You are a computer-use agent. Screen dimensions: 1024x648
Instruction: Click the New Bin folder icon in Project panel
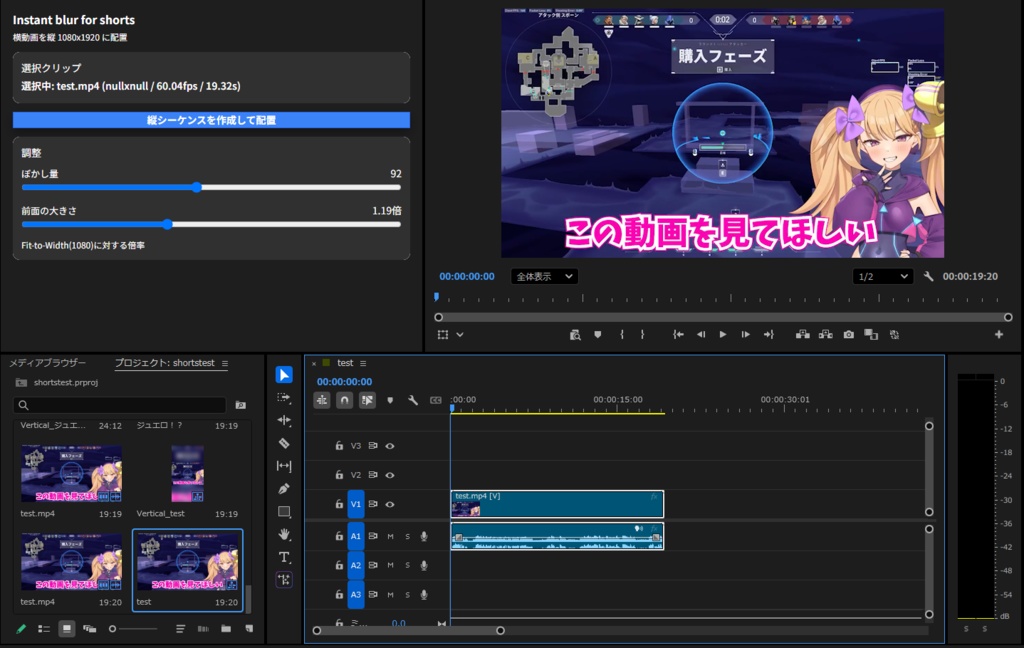tap(226, 629)
